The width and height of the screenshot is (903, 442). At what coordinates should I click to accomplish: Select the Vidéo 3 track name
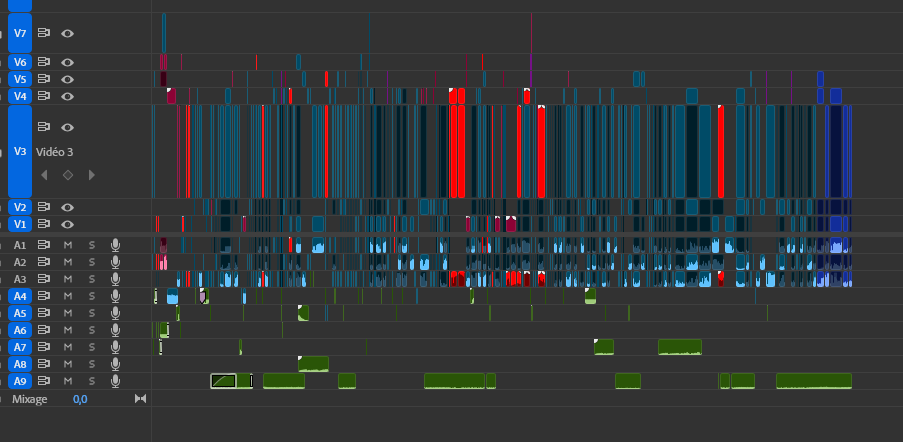coord(54,152)
